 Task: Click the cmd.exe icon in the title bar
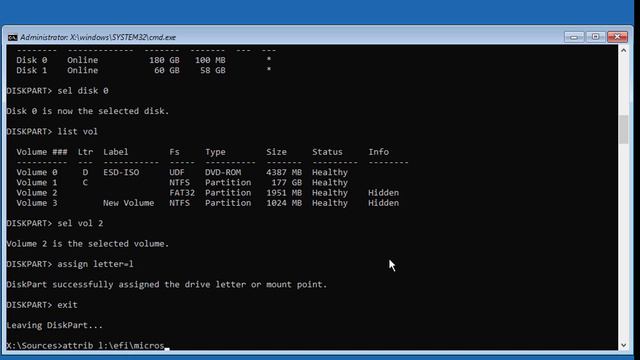point(12,38)
